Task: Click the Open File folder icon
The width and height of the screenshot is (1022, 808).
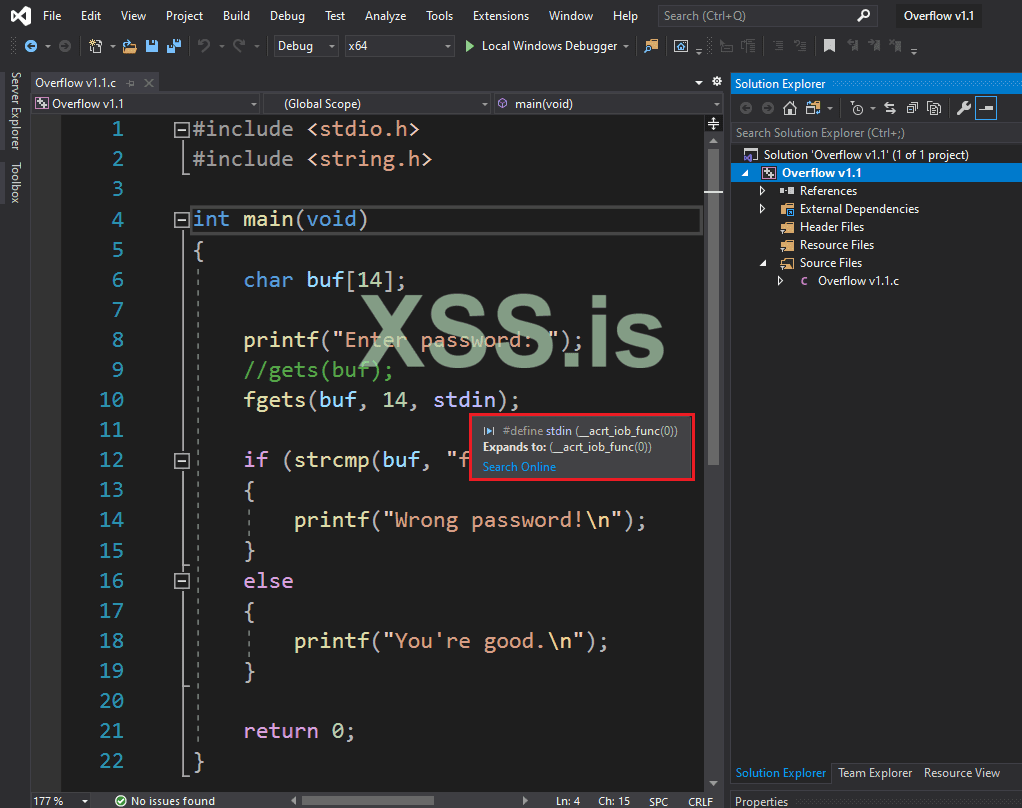Action: point(130,46)
